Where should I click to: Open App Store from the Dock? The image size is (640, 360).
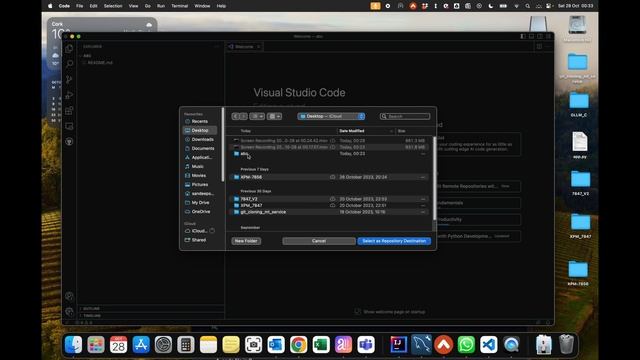coord(141,345)
